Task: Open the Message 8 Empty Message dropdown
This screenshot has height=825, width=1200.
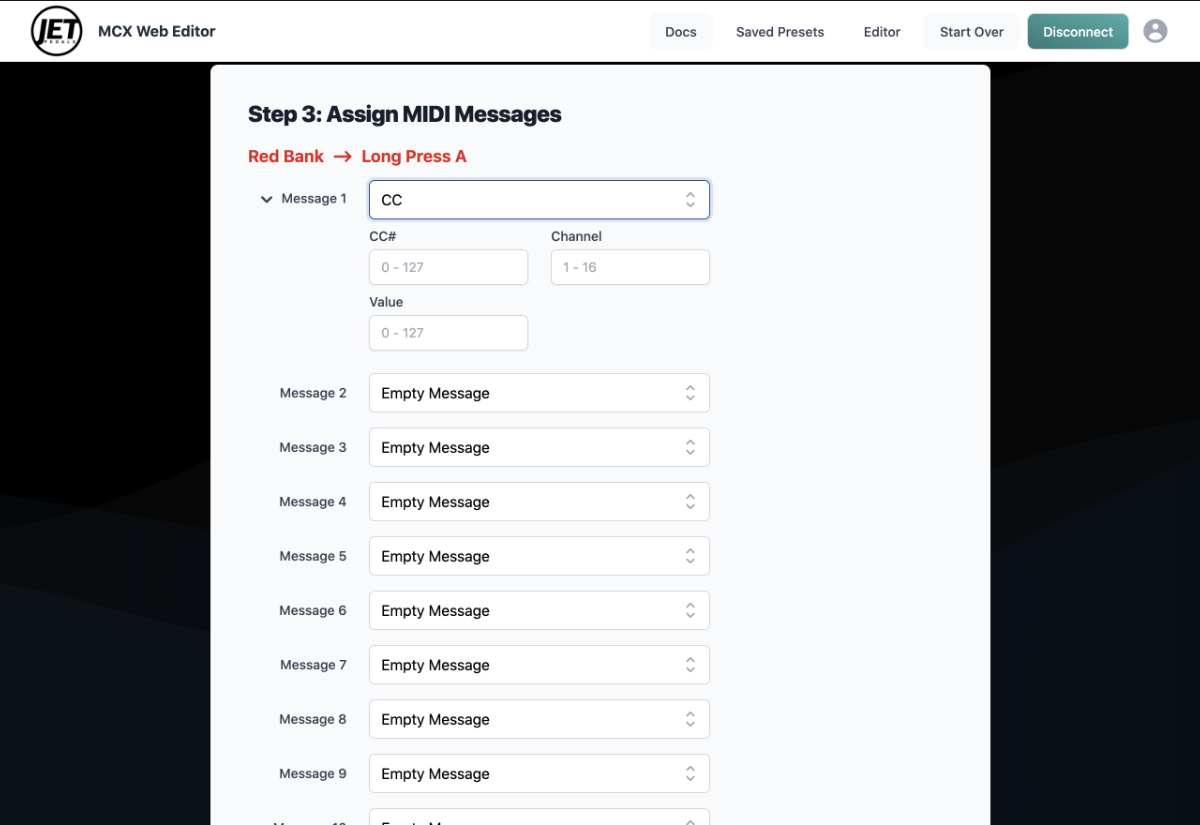Action: point(539,719)
